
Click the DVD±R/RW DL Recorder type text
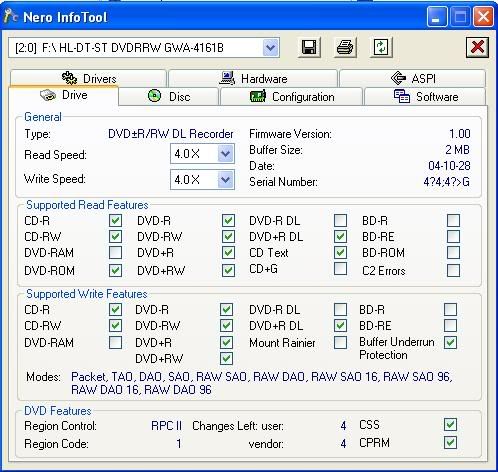click(171, 134)
